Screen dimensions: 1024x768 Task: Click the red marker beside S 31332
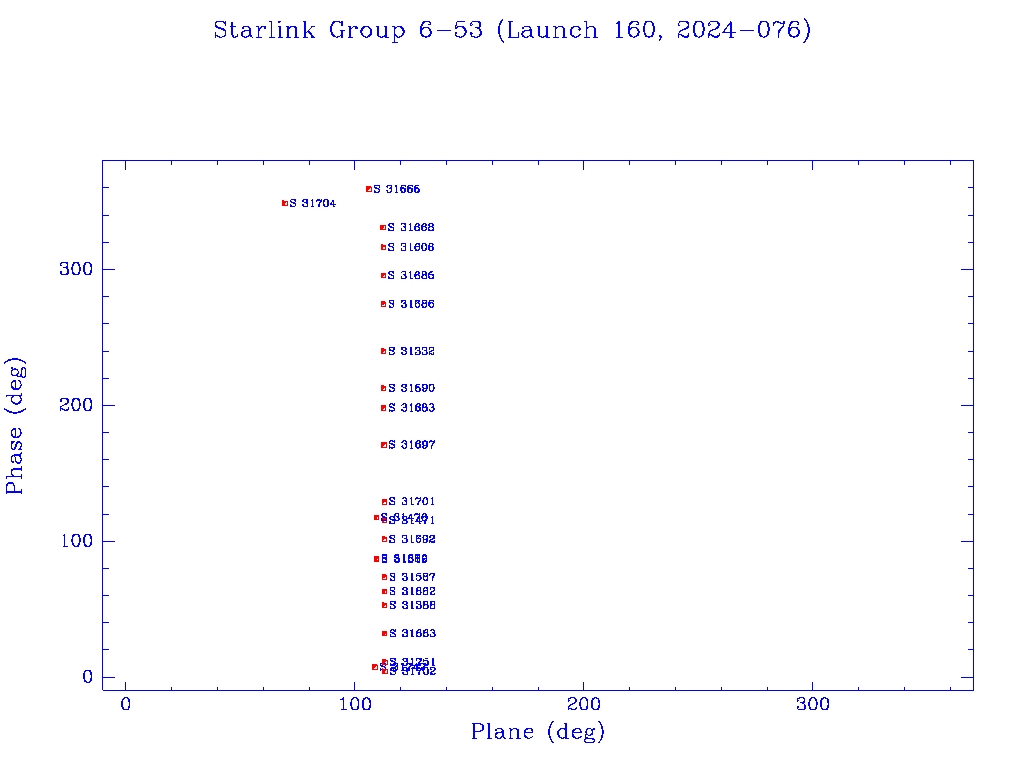[383, 351]
